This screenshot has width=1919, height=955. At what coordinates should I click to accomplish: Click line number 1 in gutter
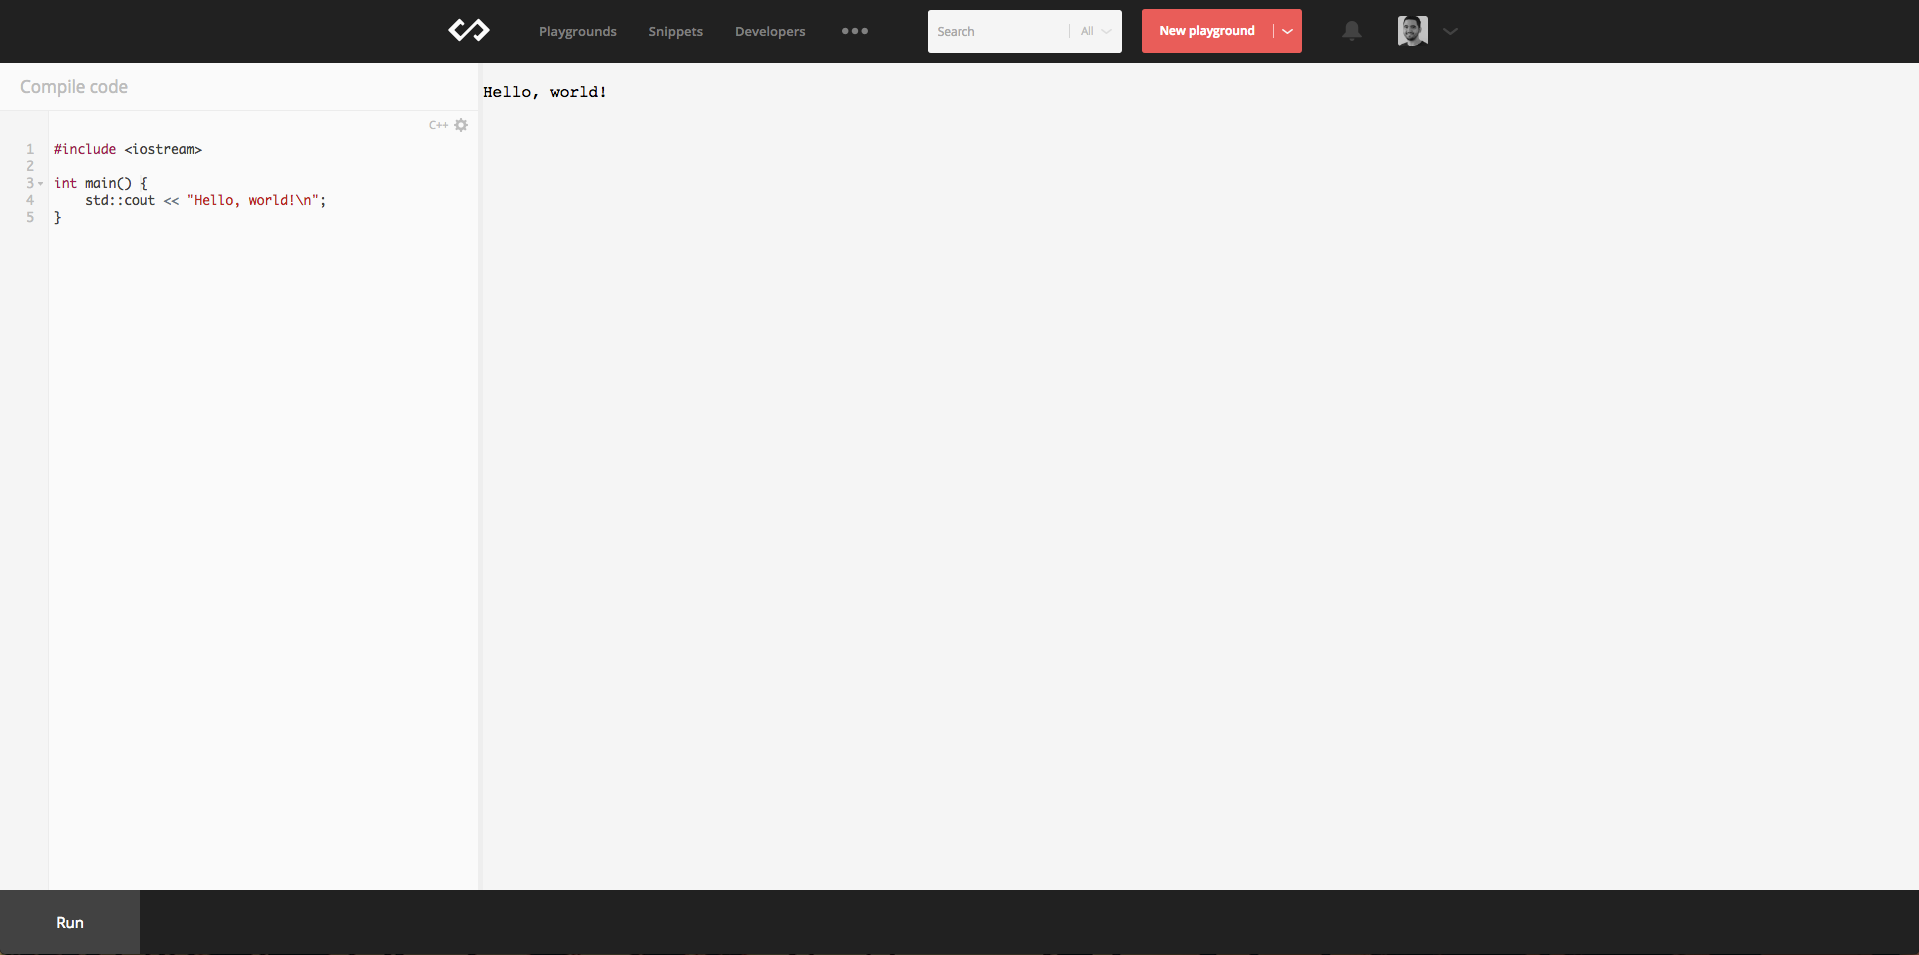[x=30, y=149]
